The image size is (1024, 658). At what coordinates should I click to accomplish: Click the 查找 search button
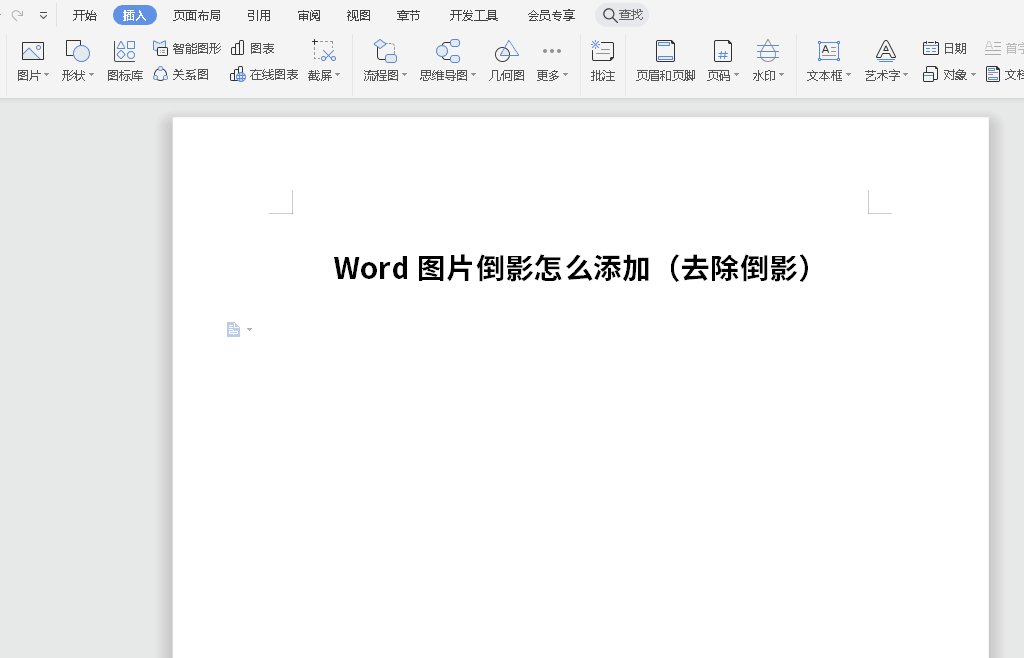(622, 15)
